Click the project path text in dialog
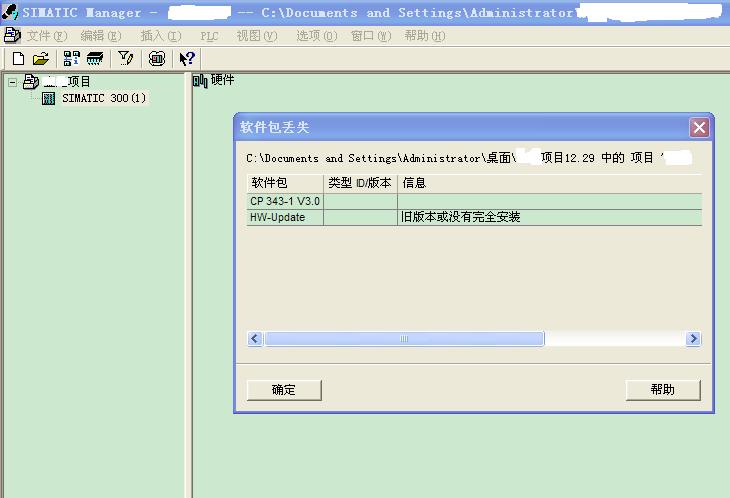Screen dimensions: 730x498 pyautogui.click(x=468, y=158)
